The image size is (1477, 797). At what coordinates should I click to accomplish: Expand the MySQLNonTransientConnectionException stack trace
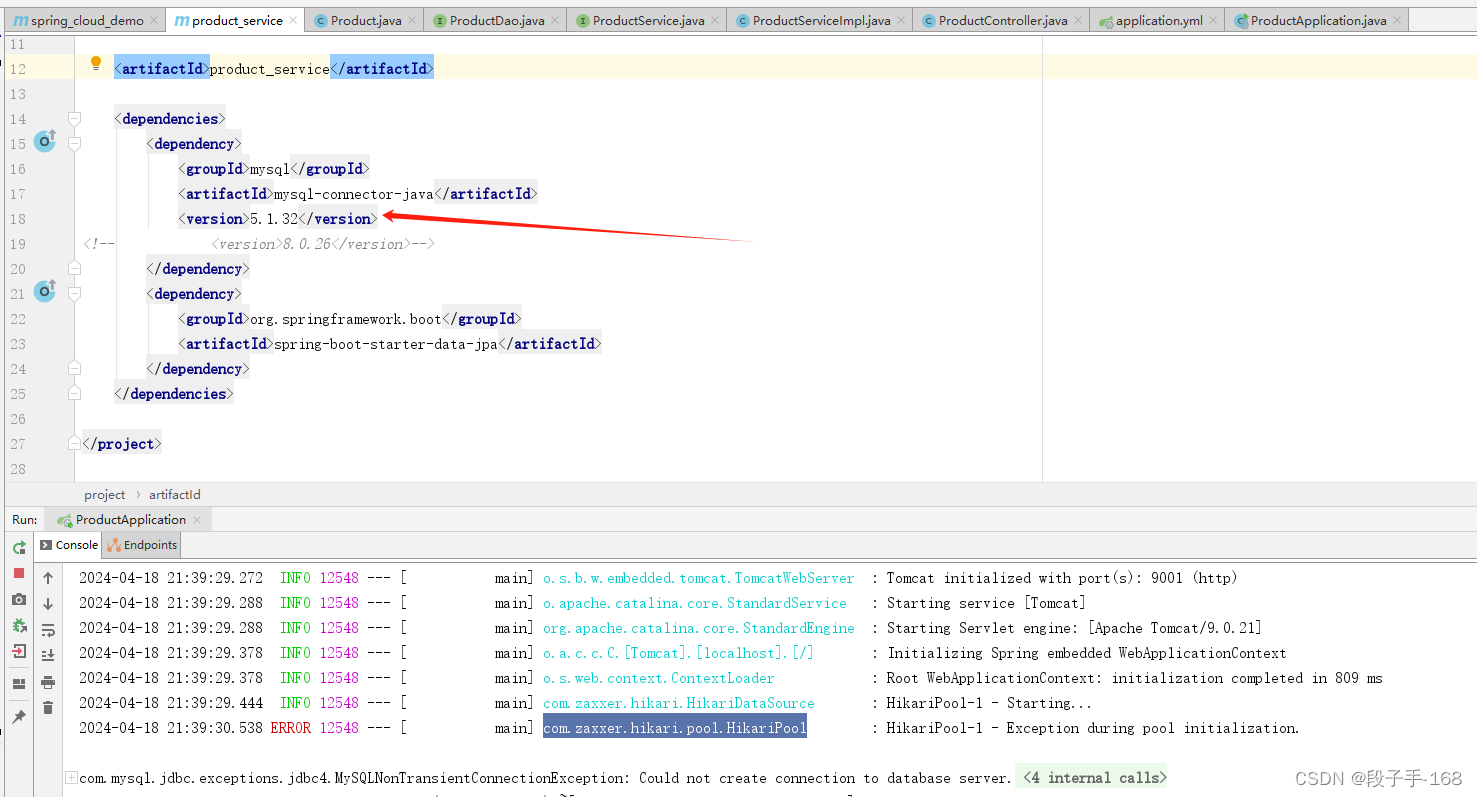[x=71, y=777]
